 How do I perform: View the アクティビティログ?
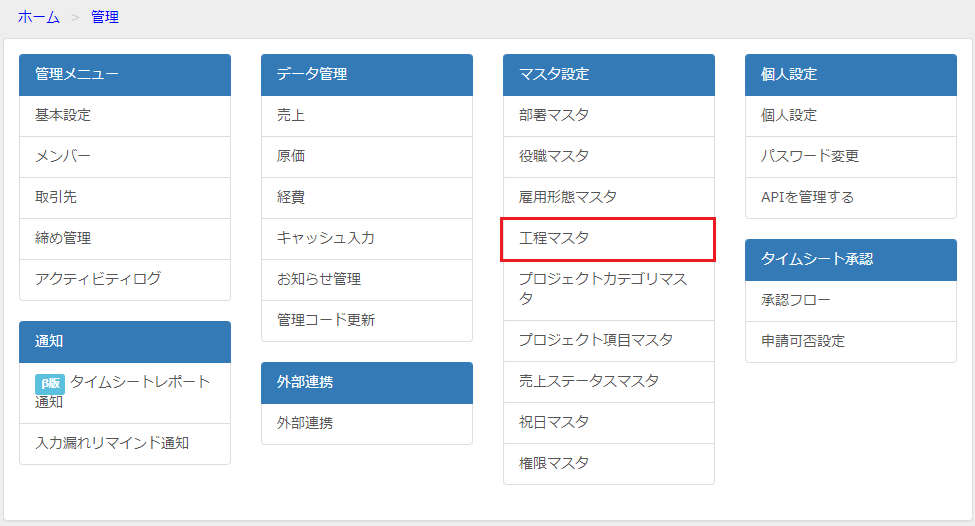point(125,280)
